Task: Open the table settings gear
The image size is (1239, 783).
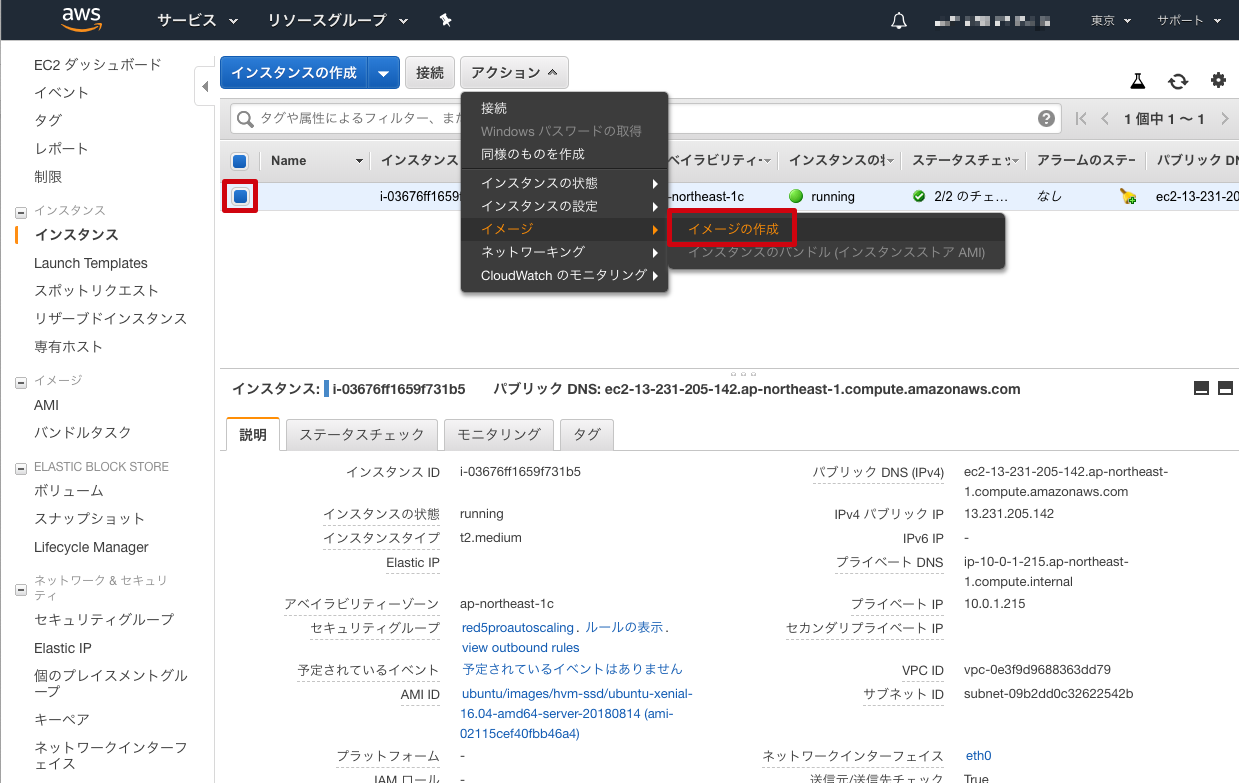Action: [x=1218, y=81]
